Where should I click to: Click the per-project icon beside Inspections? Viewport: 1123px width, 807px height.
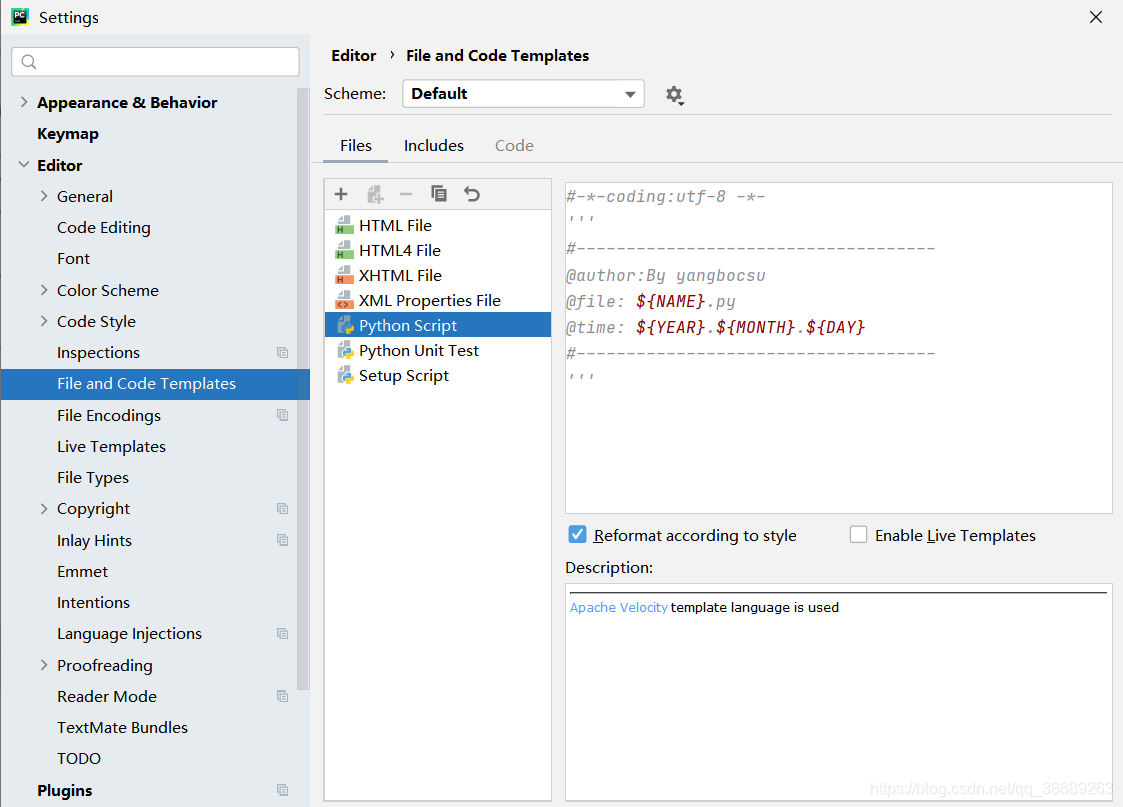pyautogui.click(x=282, y=352)
